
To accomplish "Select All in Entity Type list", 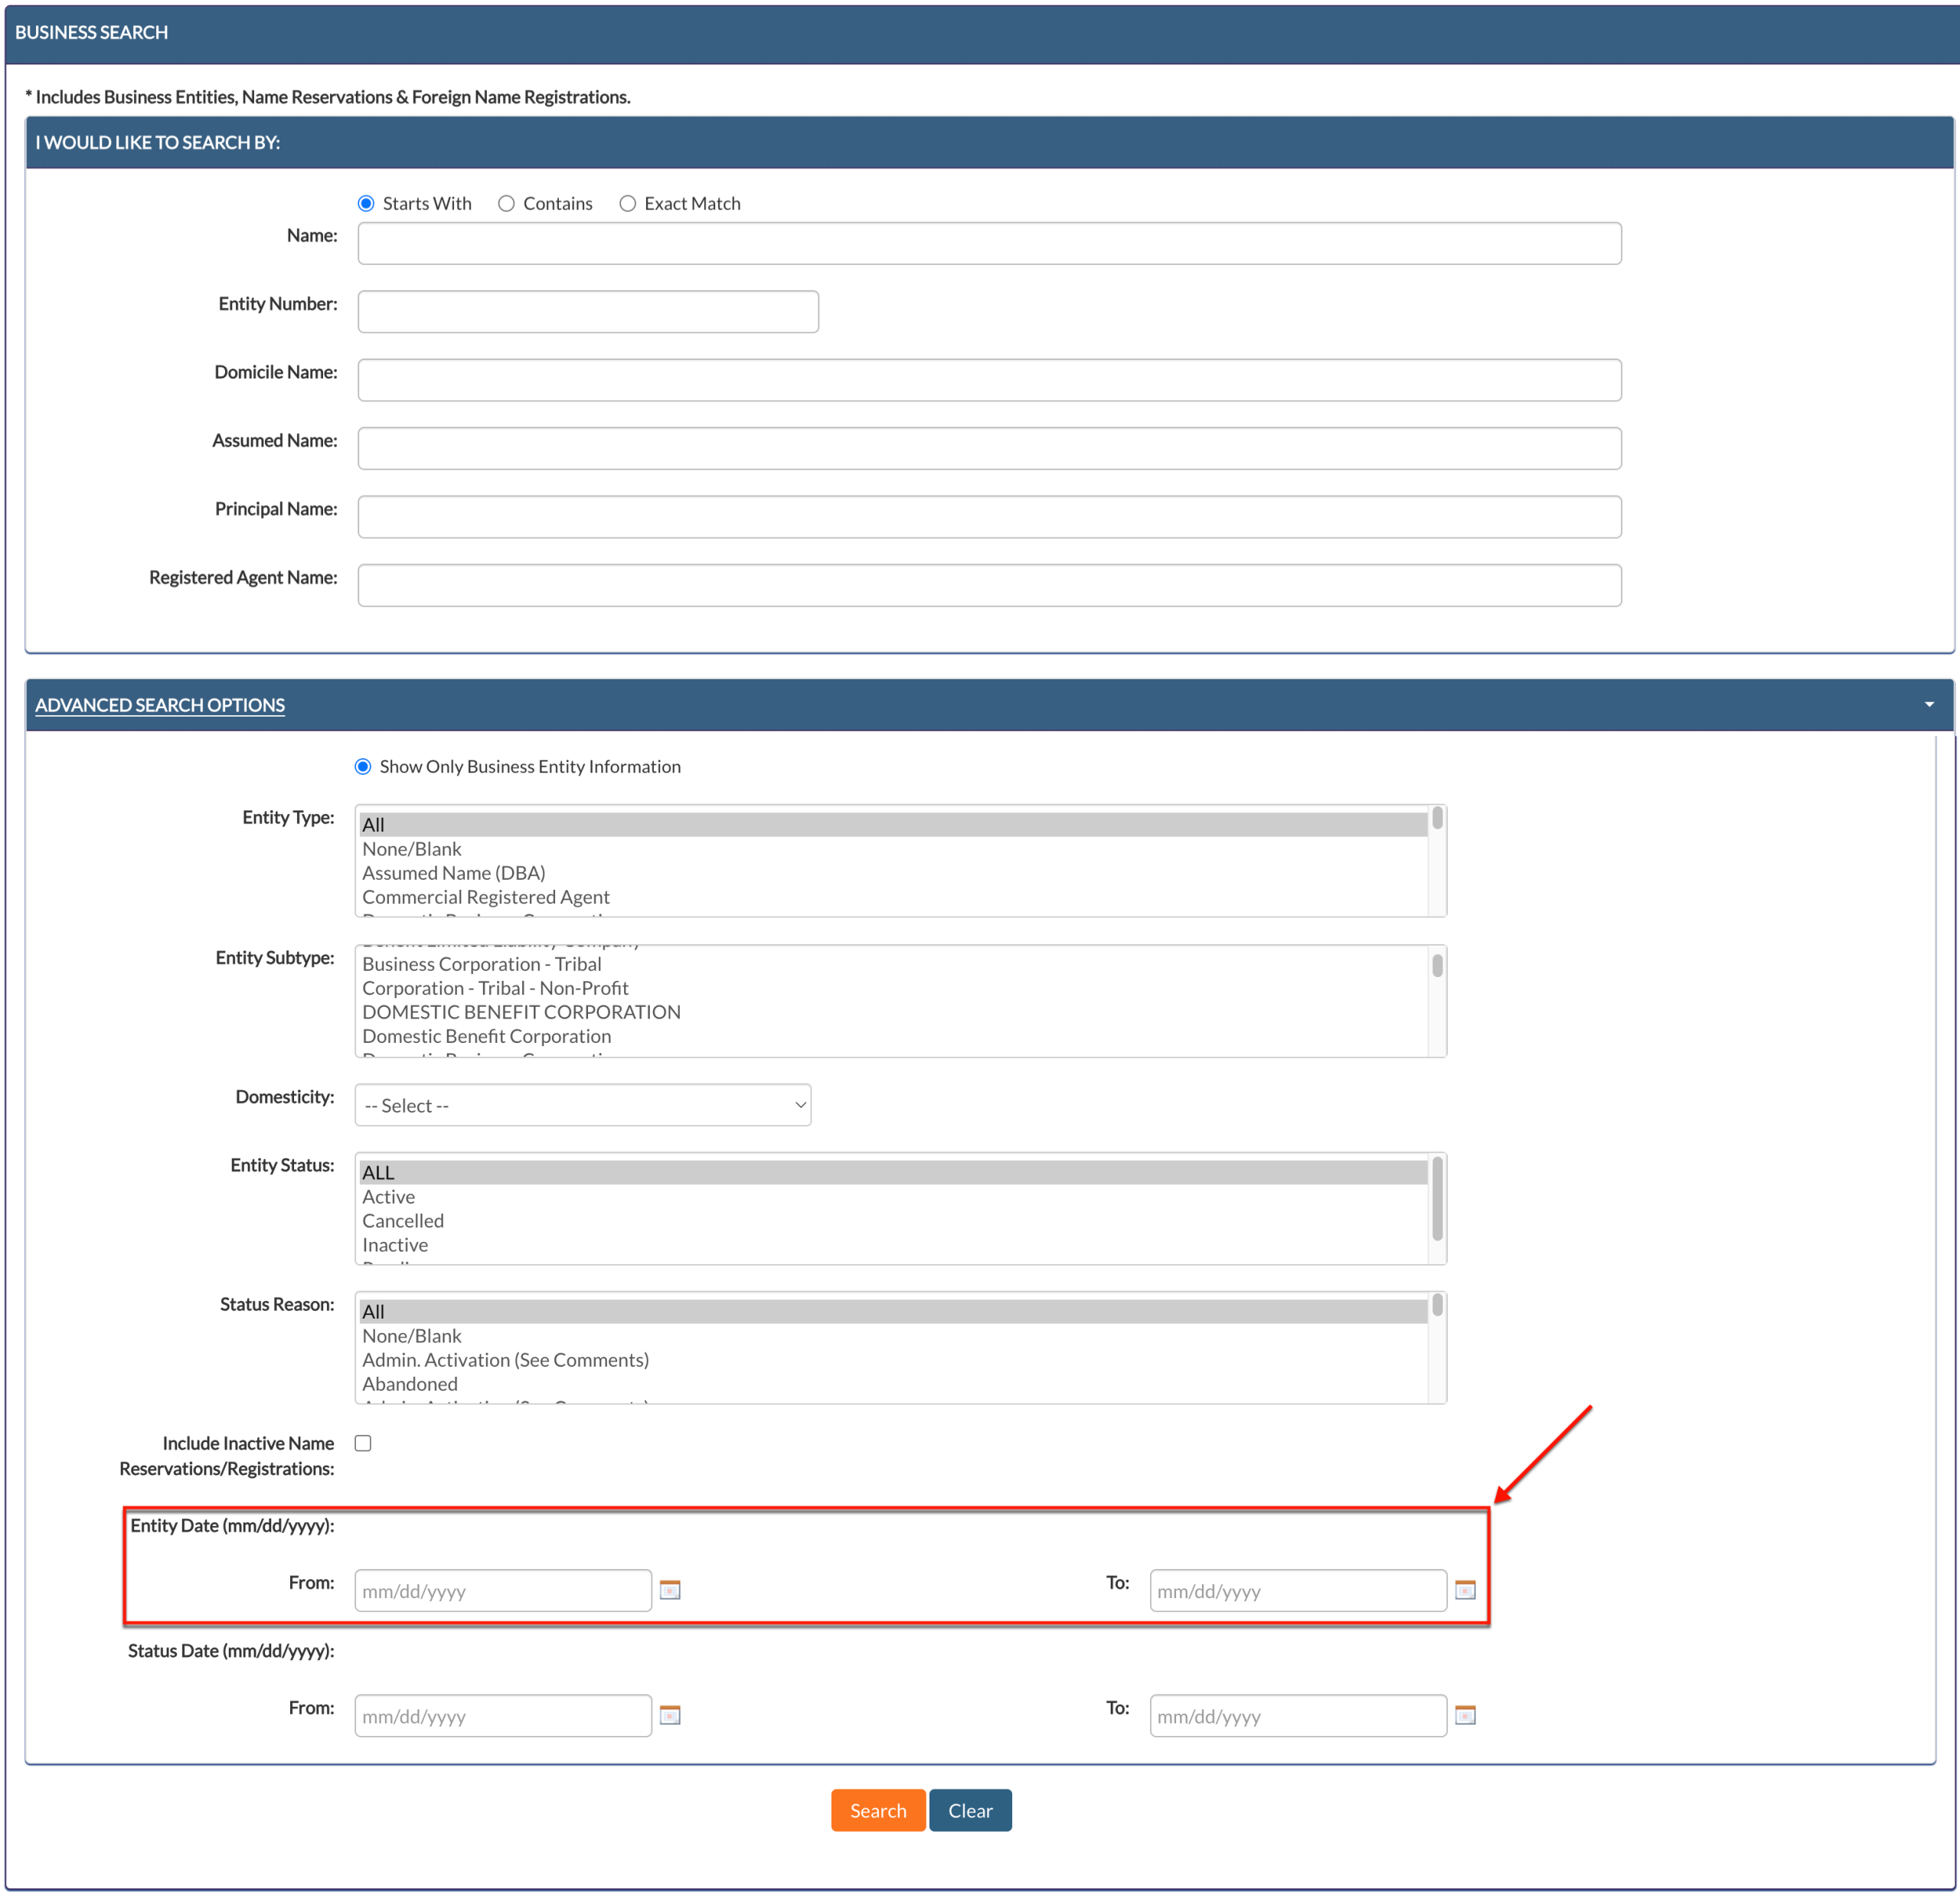I will point(893,825).
